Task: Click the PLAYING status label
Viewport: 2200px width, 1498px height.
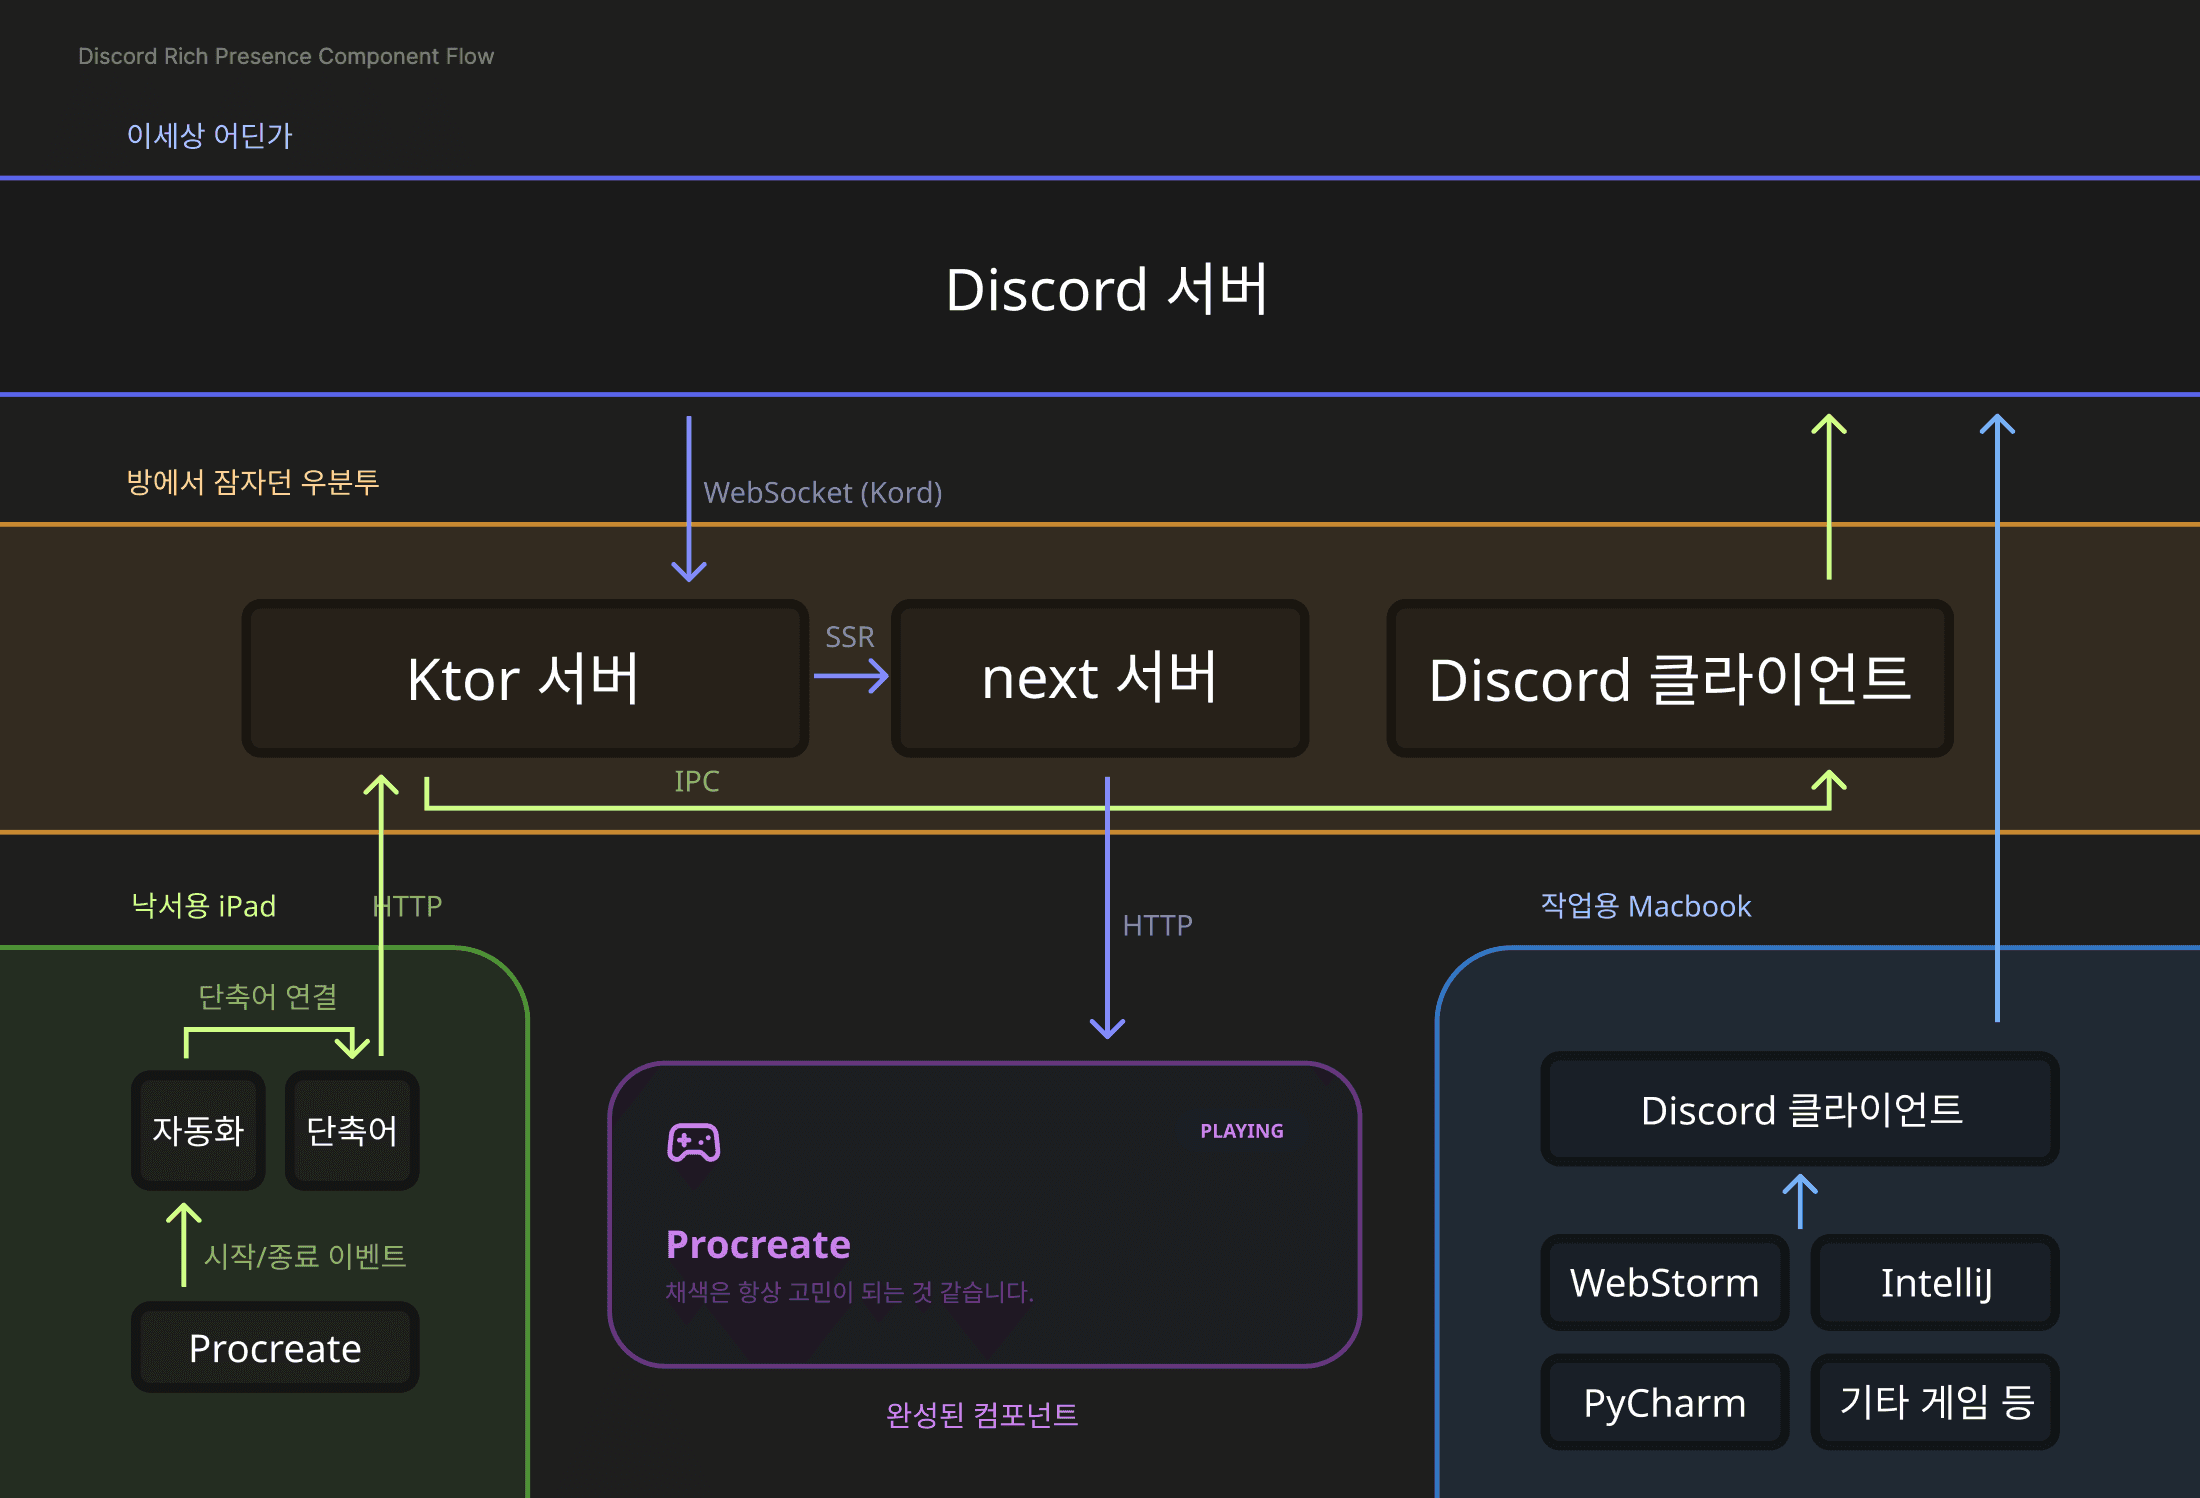Action: tap(1241, 1131)
